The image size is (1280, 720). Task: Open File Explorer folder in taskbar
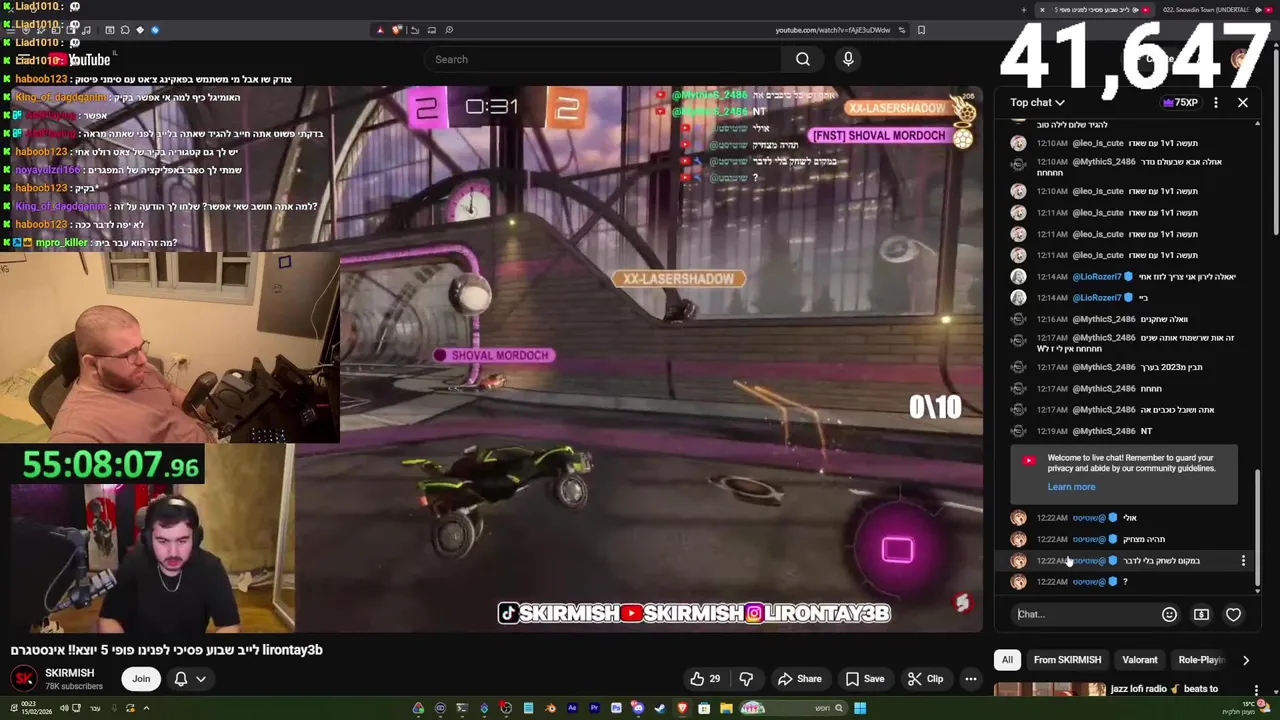pos(726,709)
